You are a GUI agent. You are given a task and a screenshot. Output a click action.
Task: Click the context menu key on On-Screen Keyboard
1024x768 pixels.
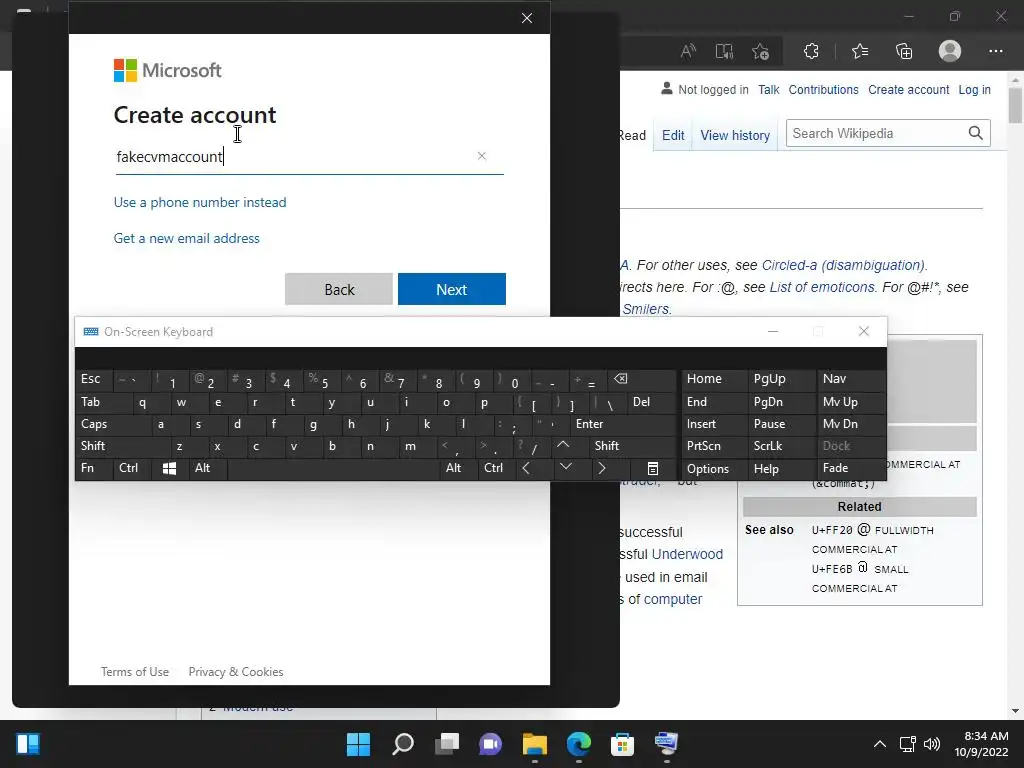pos(652,468)
